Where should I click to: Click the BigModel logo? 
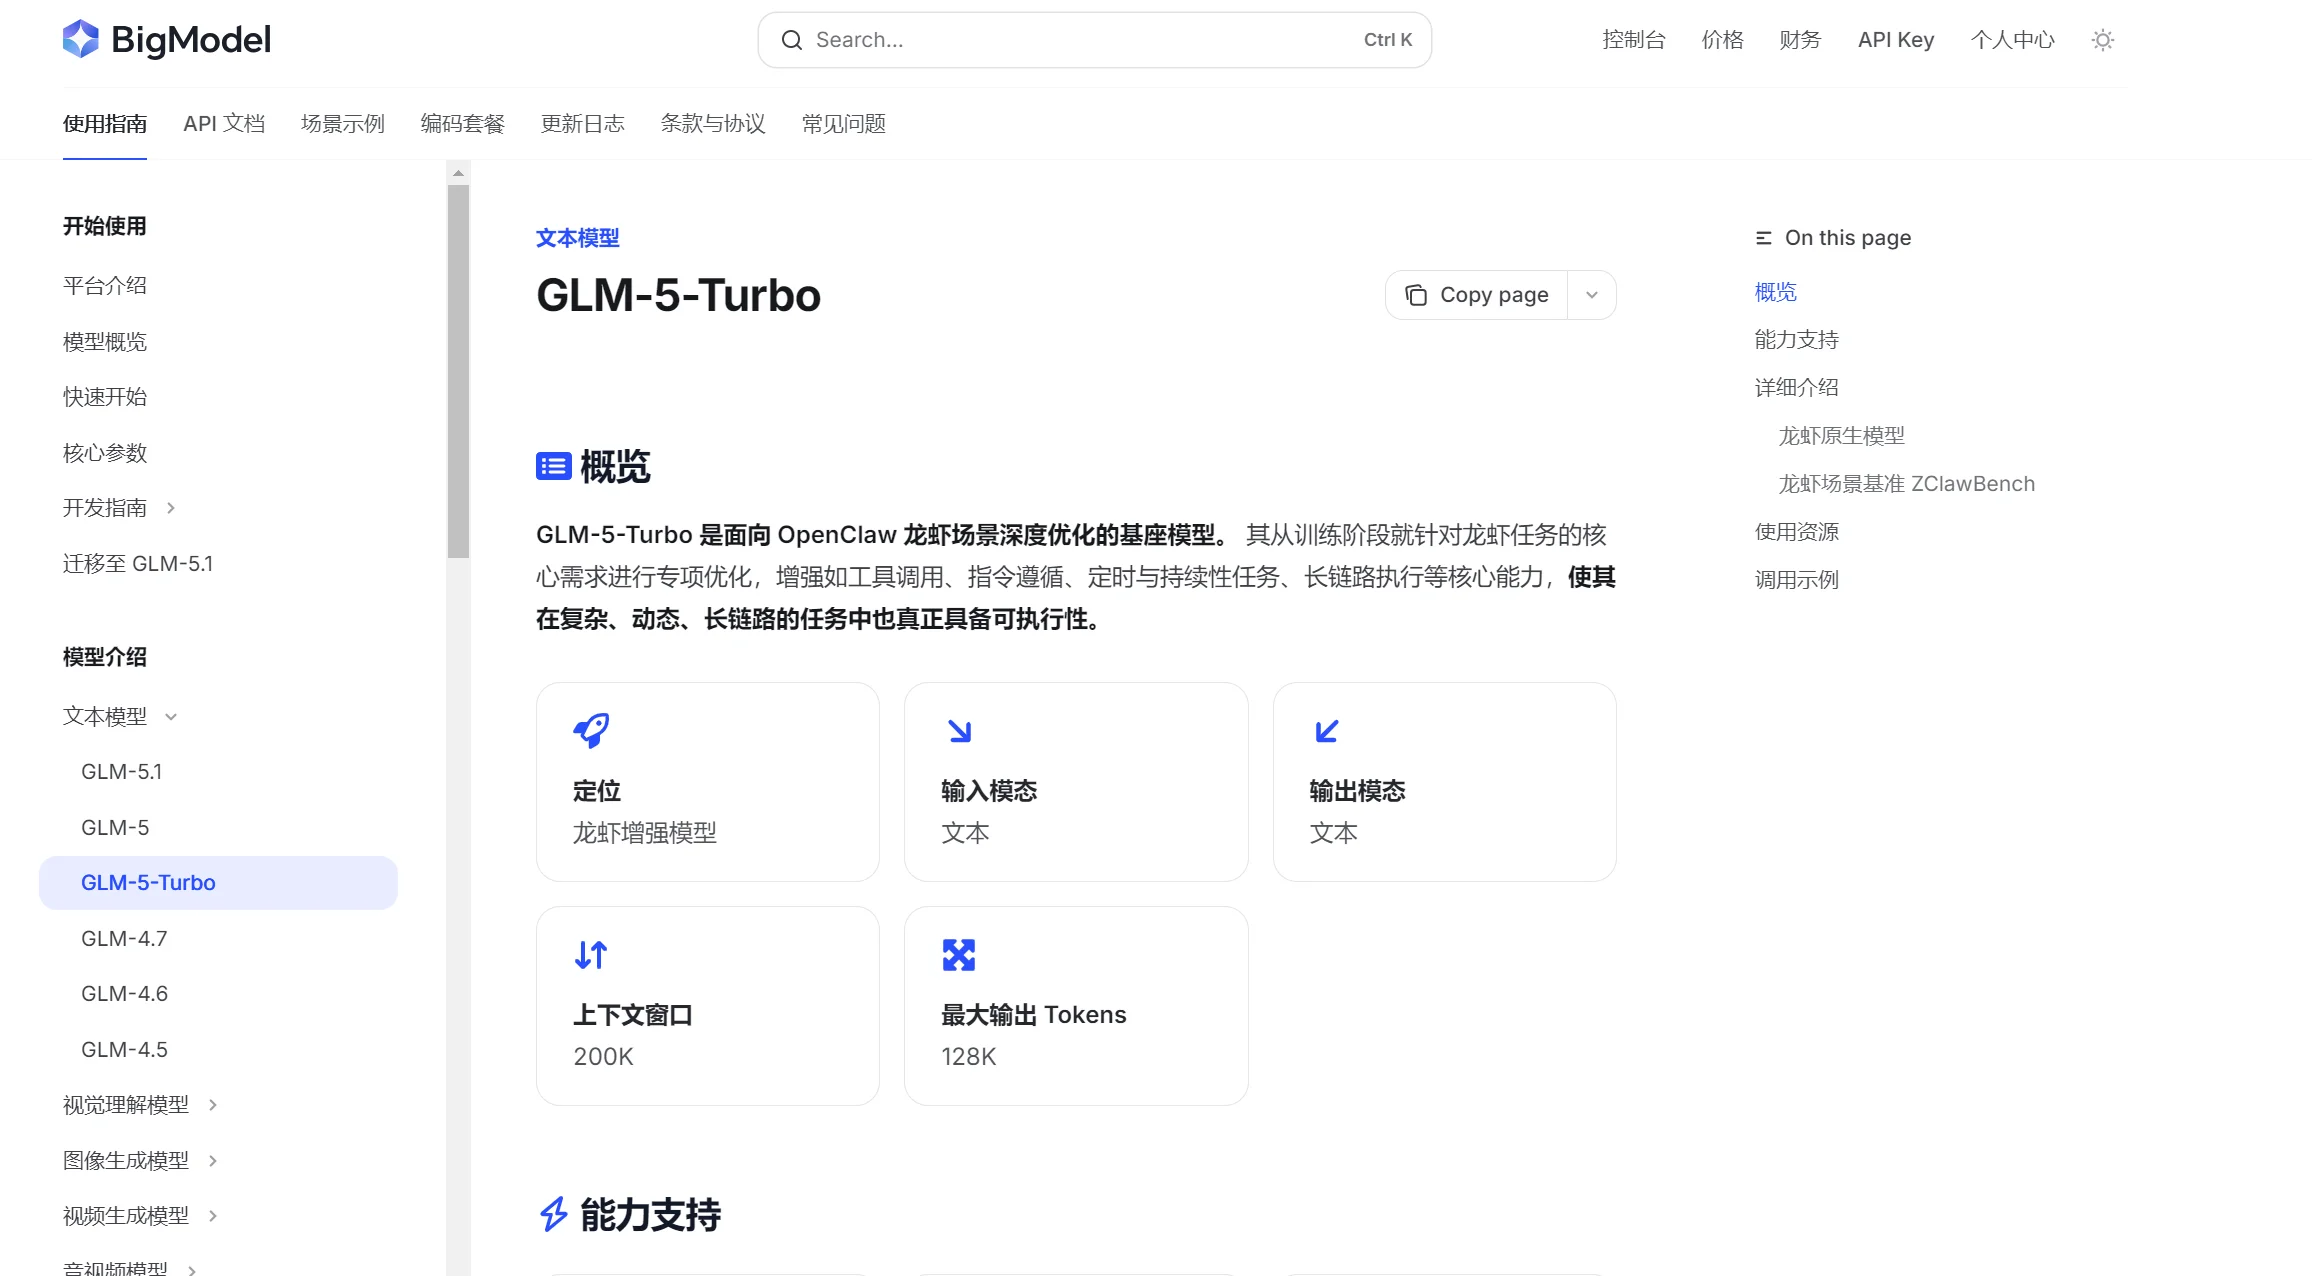click(166, 40)
